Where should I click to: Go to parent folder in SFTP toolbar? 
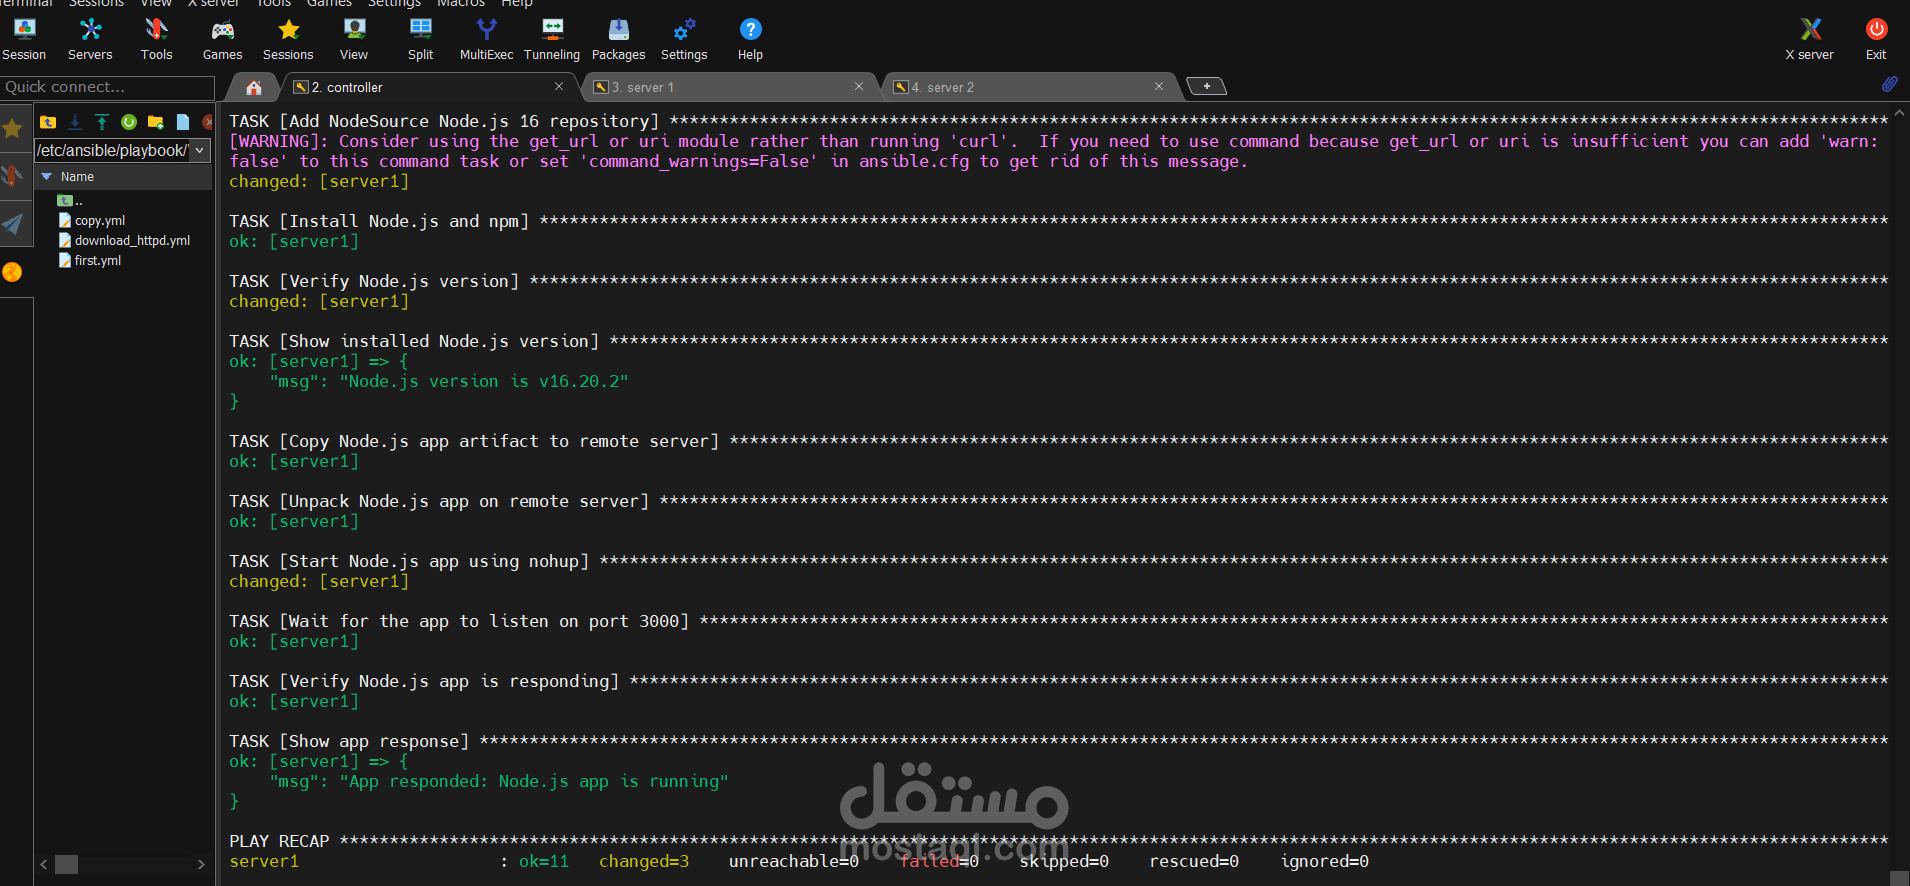coord(48,122)
